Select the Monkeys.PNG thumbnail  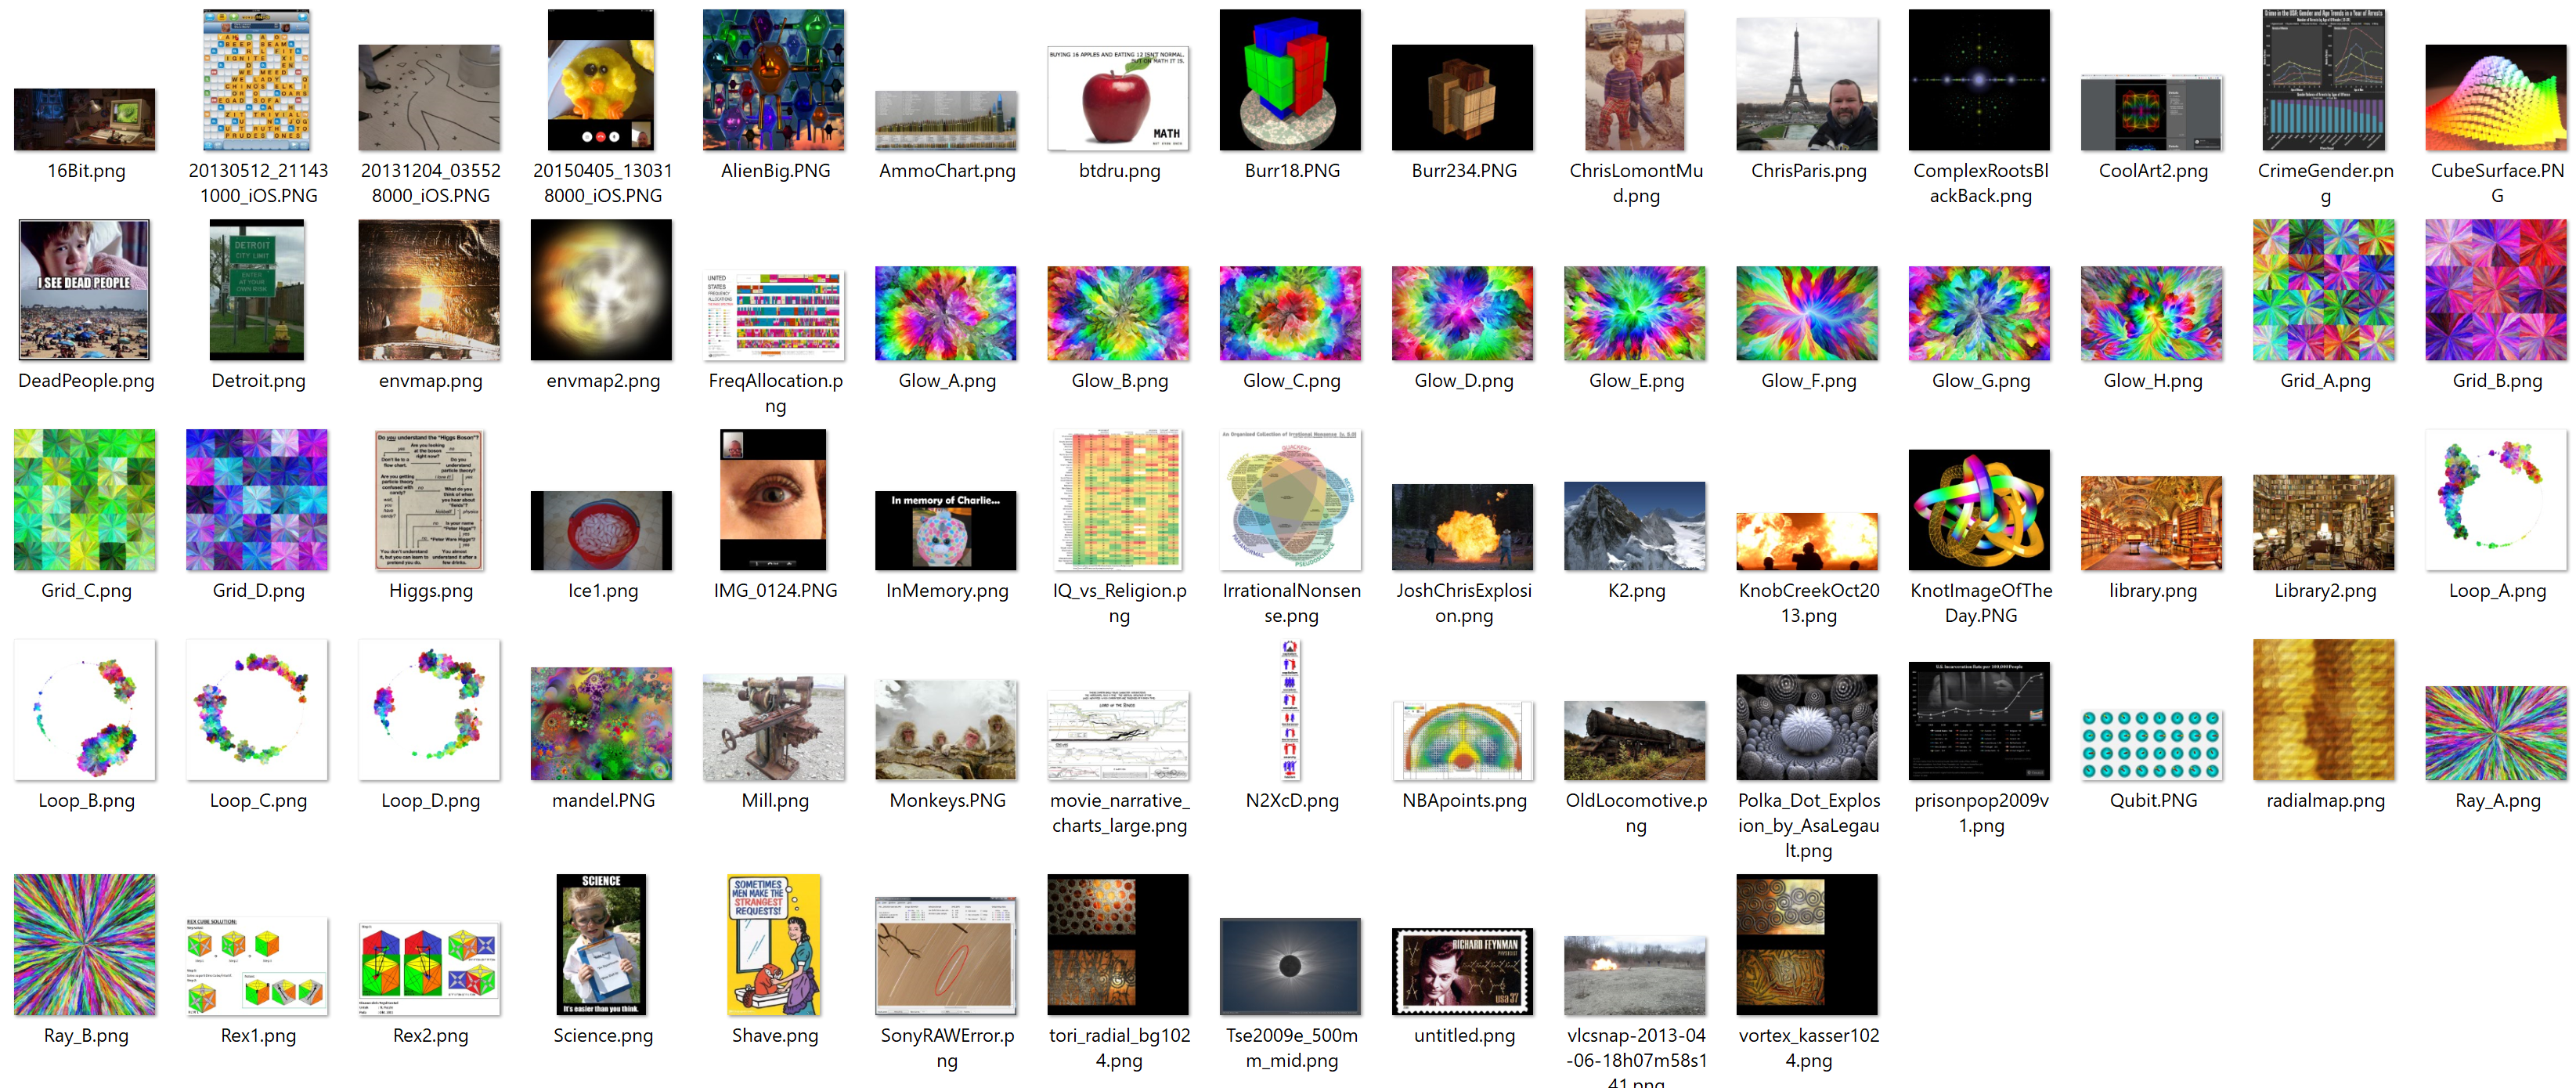(946, 729)
